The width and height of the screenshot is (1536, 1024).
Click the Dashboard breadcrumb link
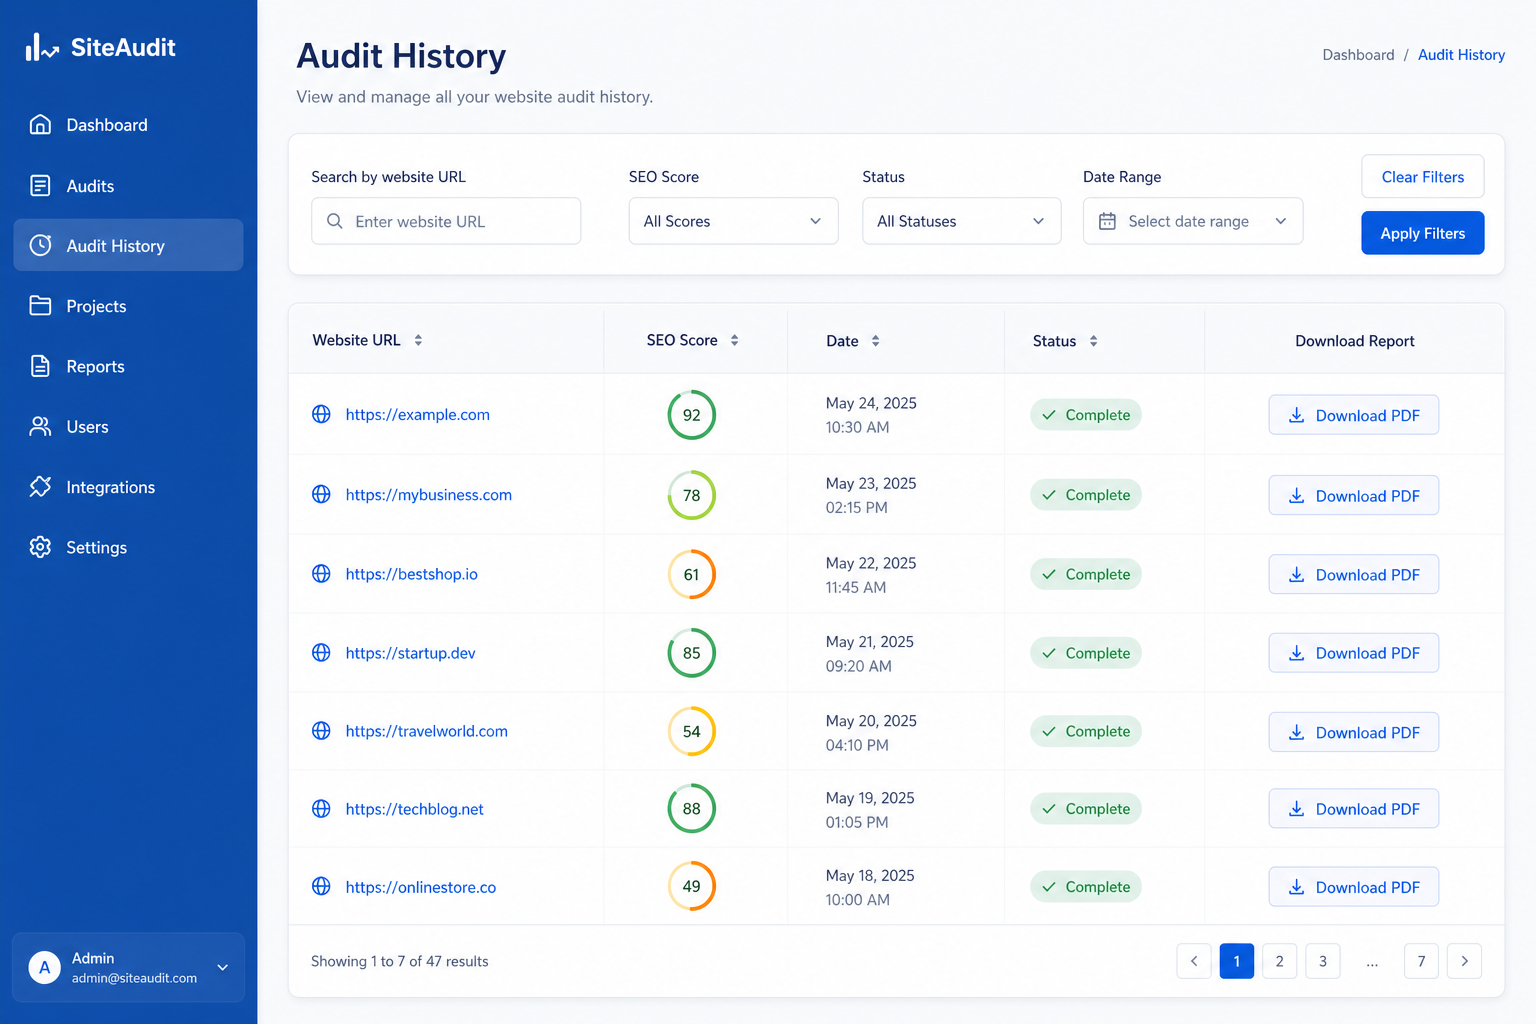coord(1358,55)
